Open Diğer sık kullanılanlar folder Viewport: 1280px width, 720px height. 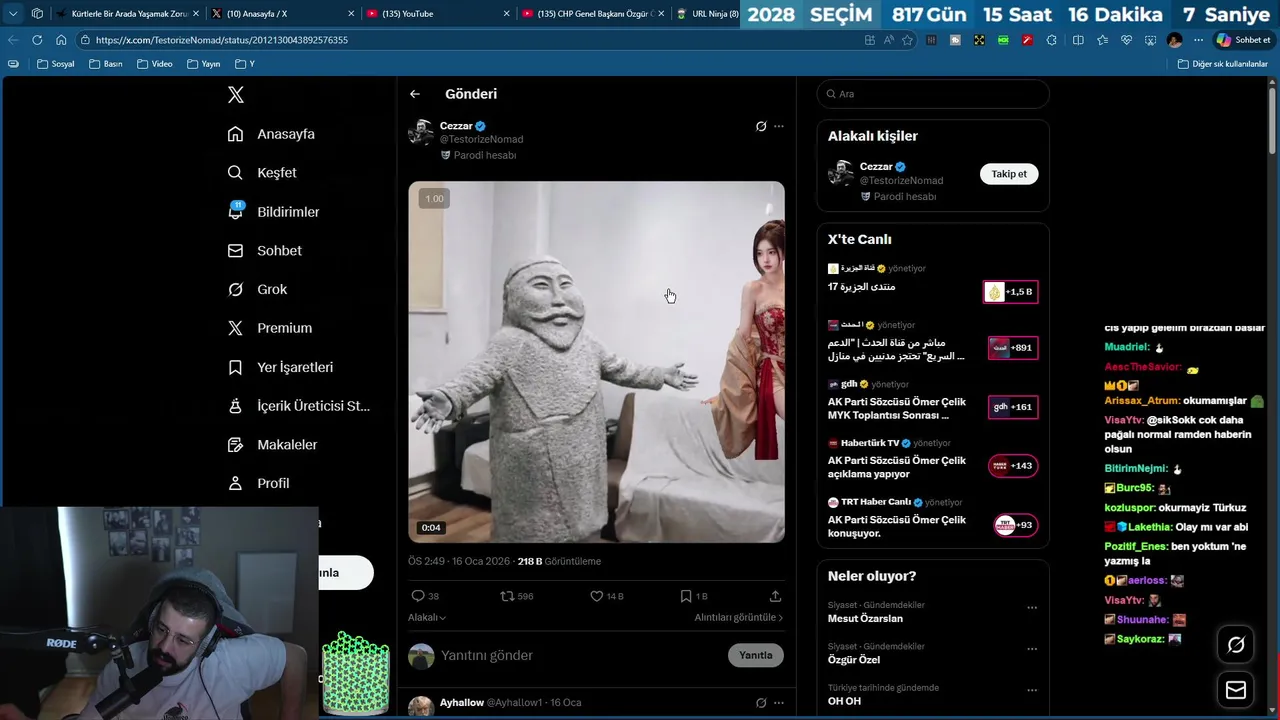1223,64
